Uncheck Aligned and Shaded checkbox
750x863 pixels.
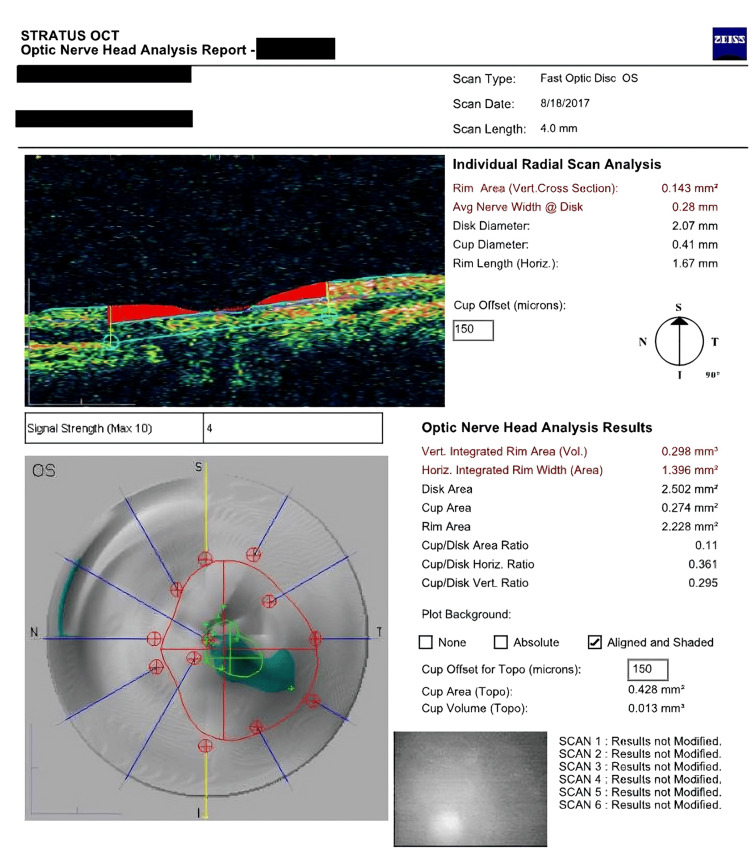[594, 642]
